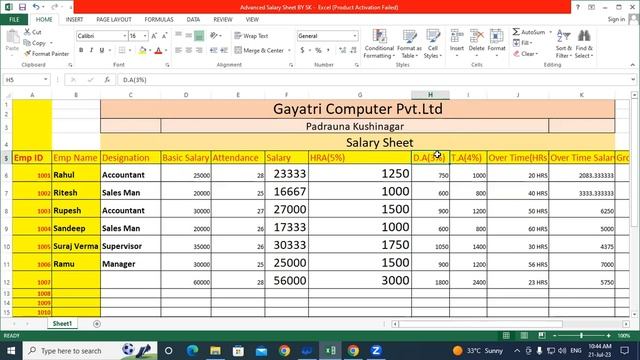Click the Windows Start button
Viewport: 640px width, 360px height.
(x=11, y=351)
